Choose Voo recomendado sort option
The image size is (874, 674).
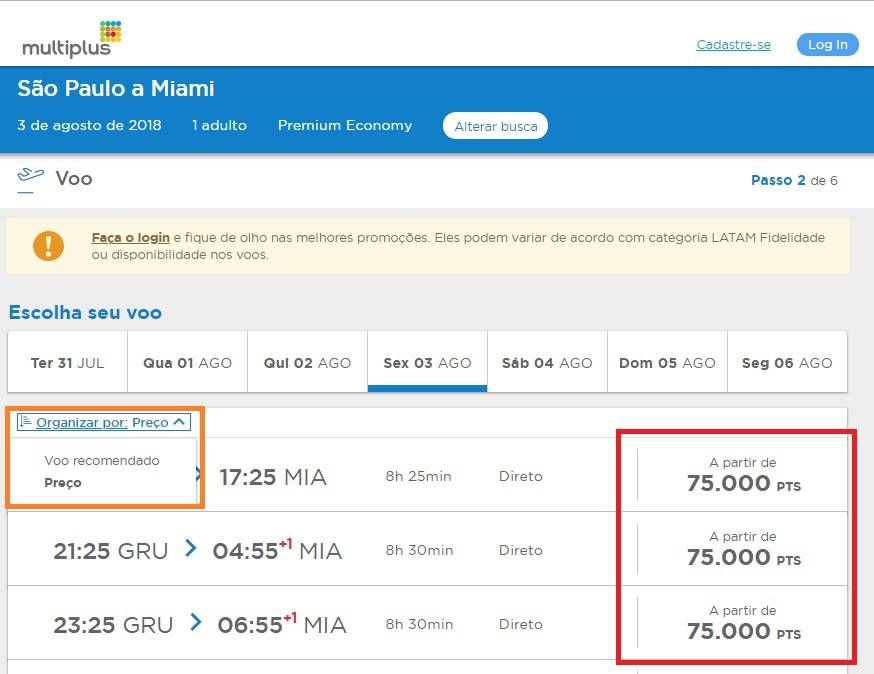102,460
